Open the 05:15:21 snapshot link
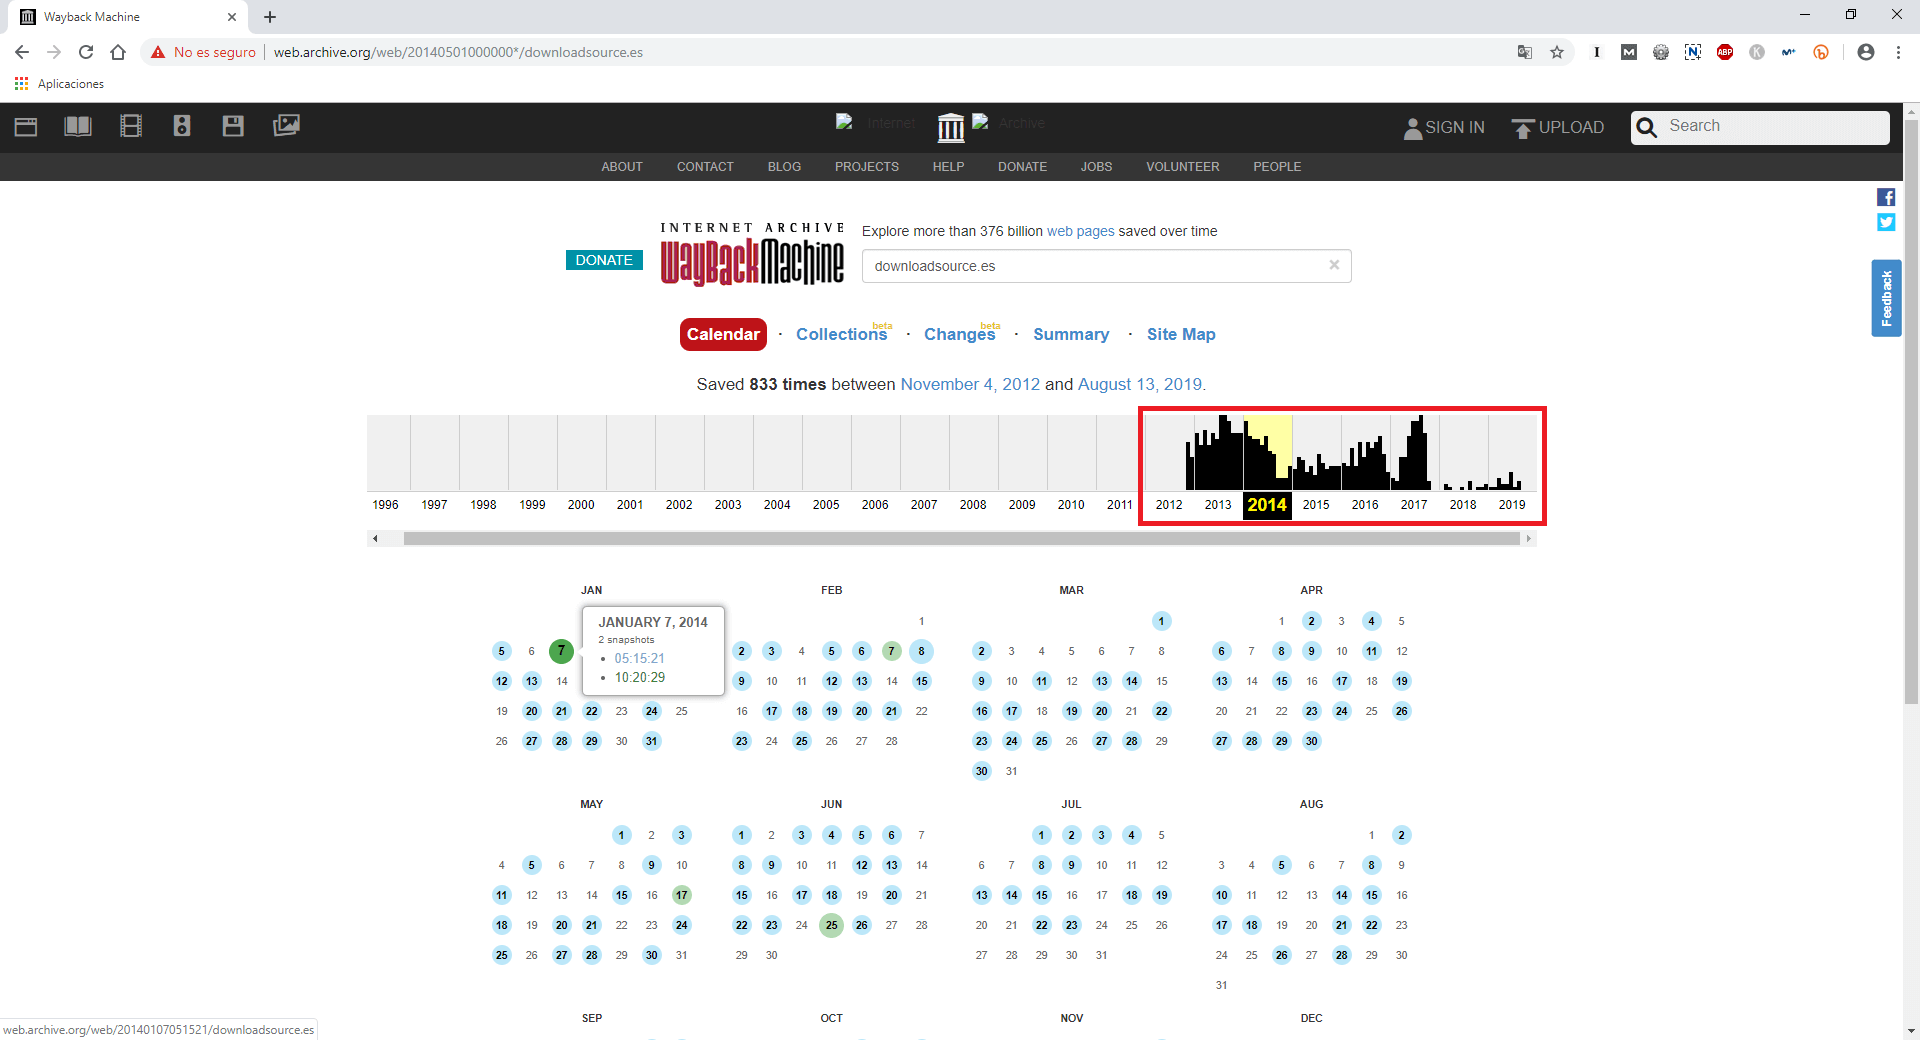The height and width of the screenshot is (1040, 1920). point(639,658)
